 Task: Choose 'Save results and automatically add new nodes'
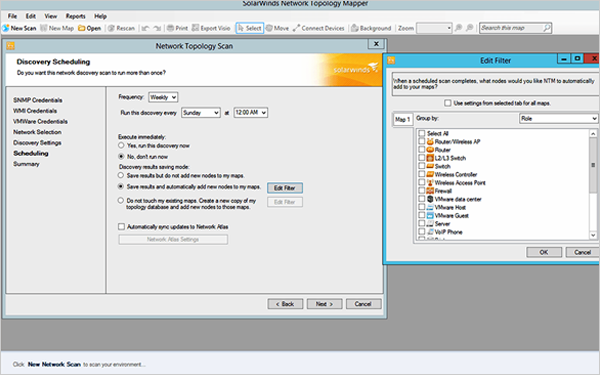(121, 186)
